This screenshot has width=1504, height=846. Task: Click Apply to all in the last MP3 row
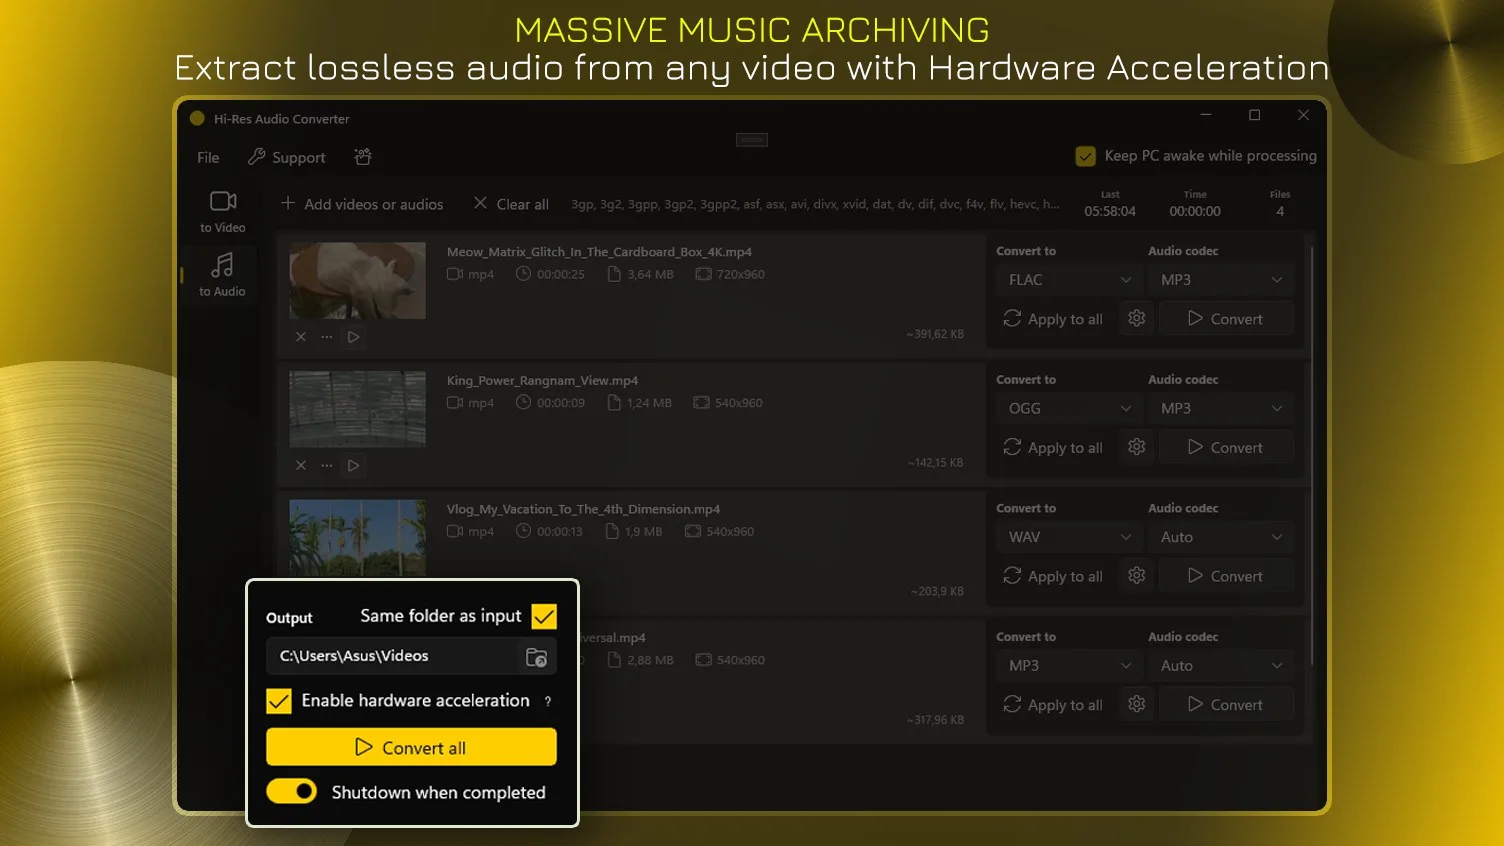(x=1053, y=704)
